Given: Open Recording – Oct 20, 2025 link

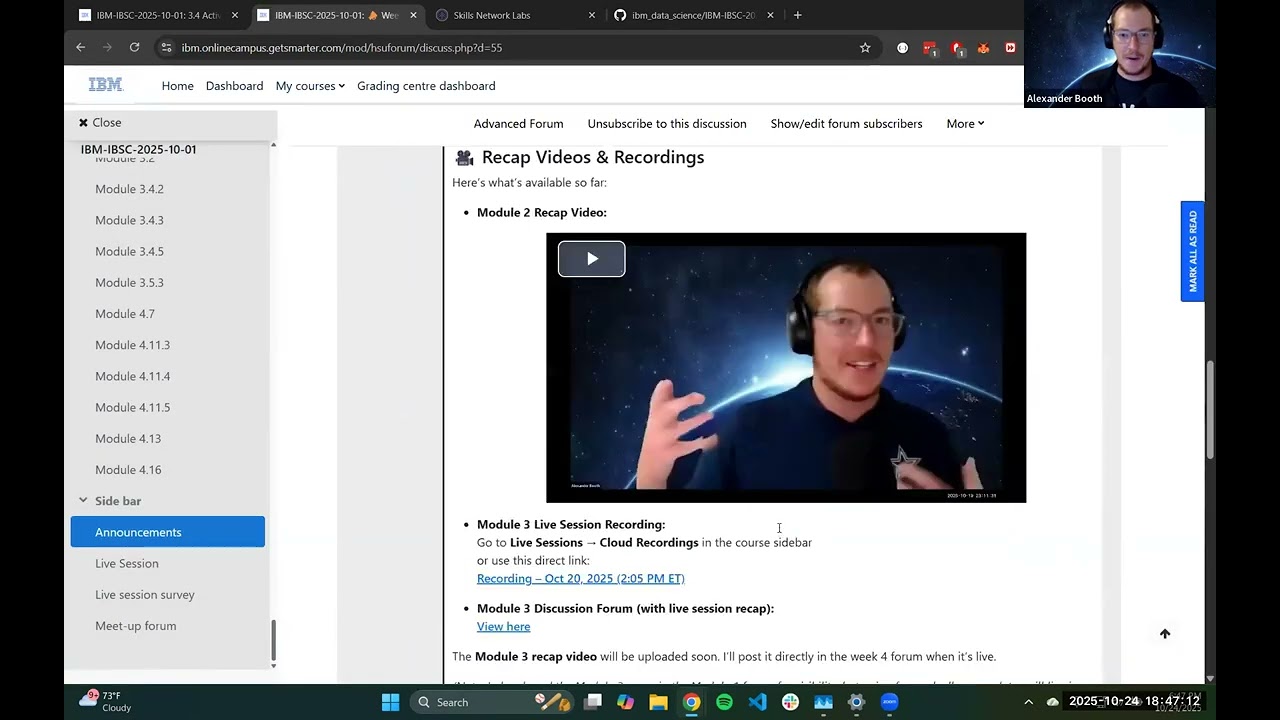Looking at the screenshot, I should pyautogui.click(x=580, y=578).
